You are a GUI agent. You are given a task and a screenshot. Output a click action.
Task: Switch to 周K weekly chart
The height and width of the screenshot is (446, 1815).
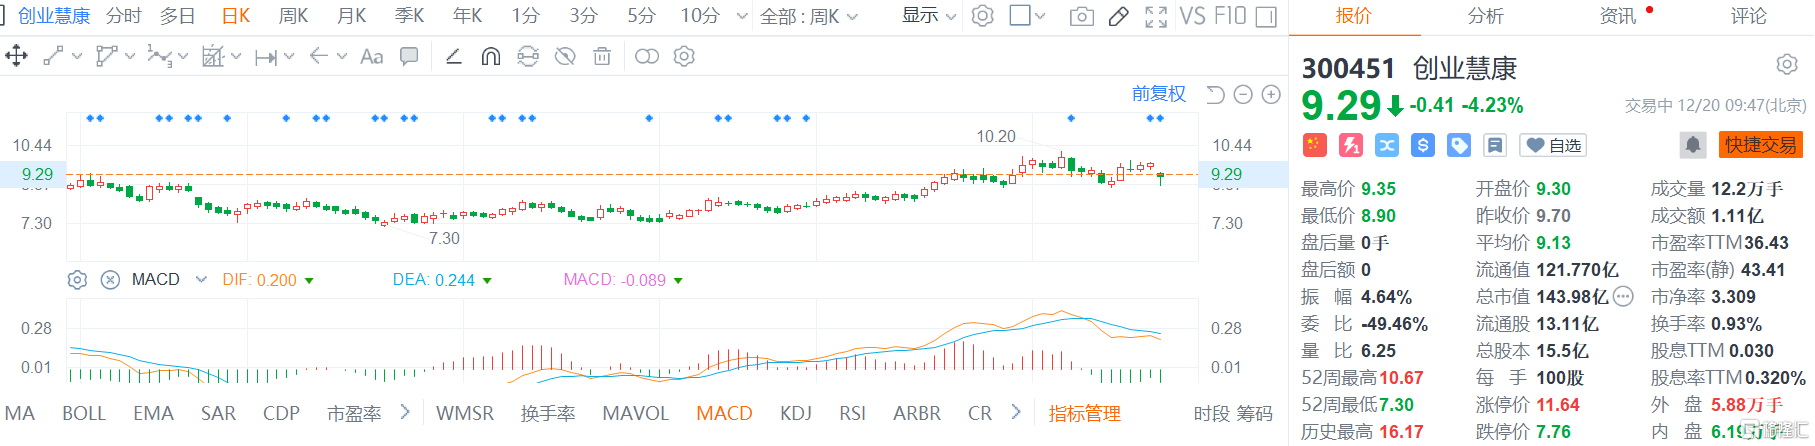293,16
